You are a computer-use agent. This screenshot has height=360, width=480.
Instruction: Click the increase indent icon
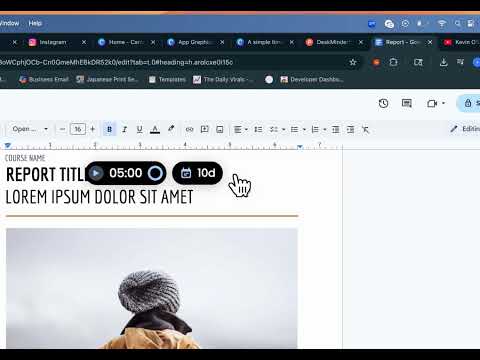point(351,129)
